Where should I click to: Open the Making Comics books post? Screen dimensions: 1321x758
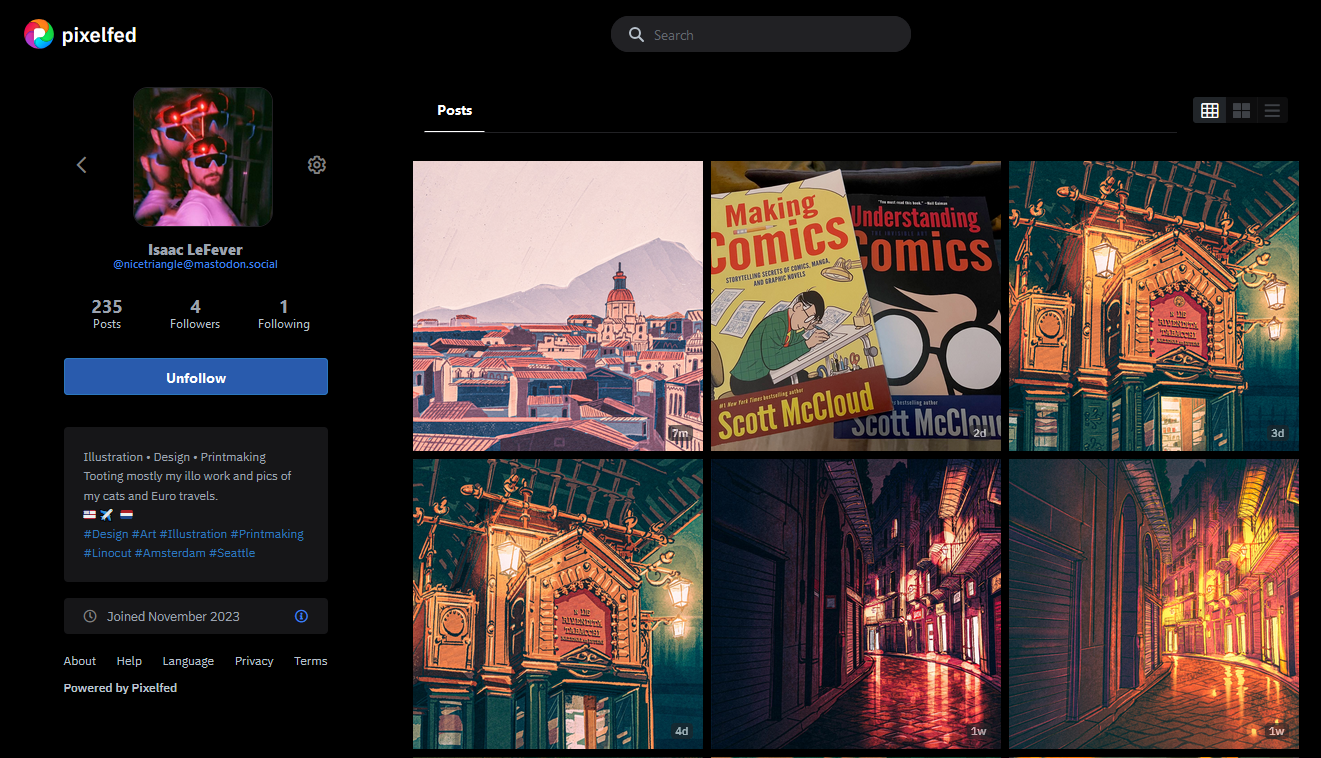856,306
